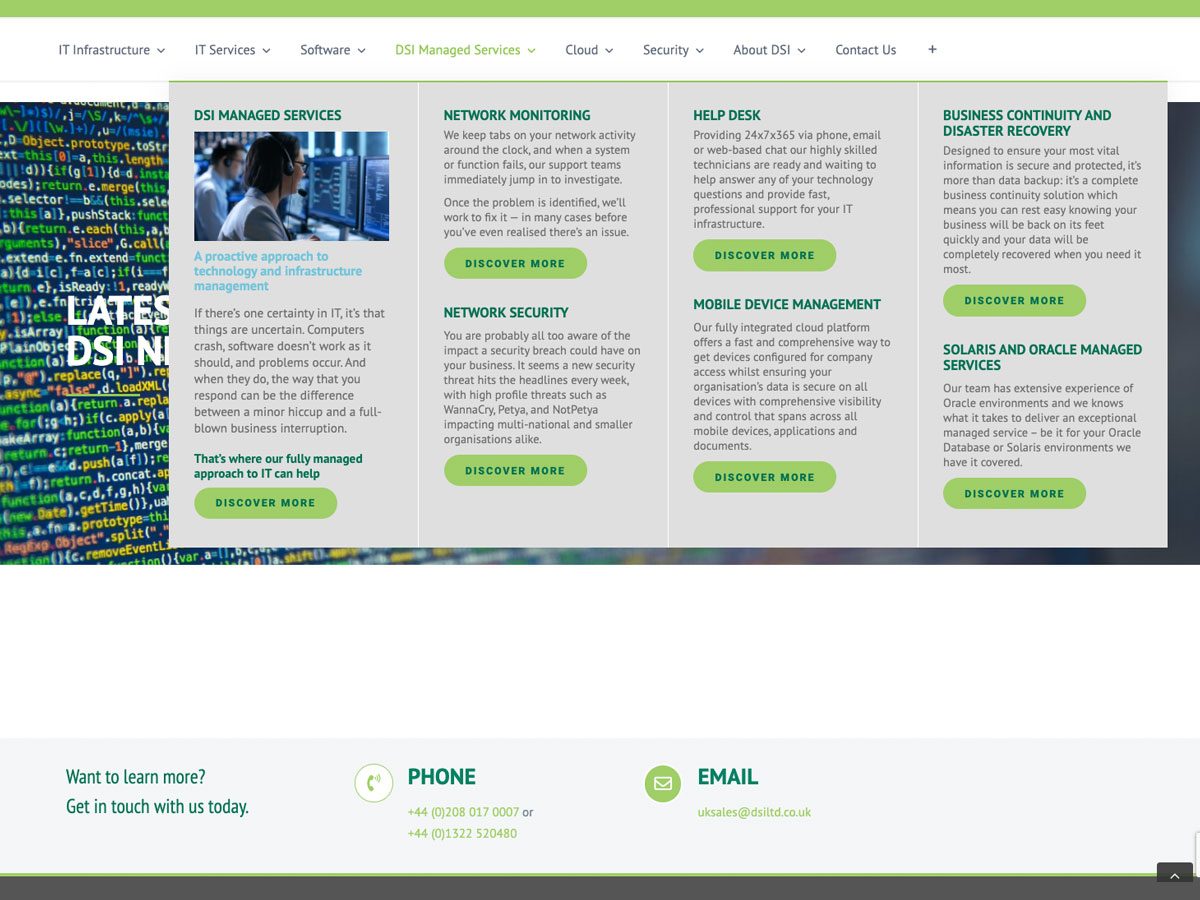Click the phone handset icon

point(374,783)
